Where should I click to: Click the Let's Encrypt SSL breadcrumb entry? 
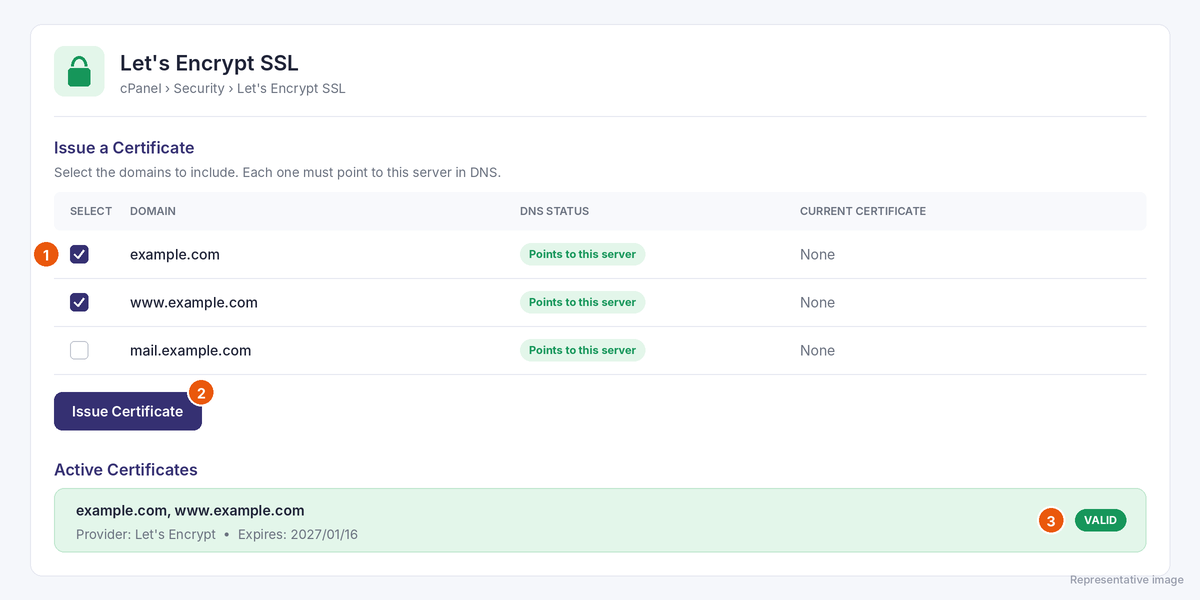(x=291, y=88)
